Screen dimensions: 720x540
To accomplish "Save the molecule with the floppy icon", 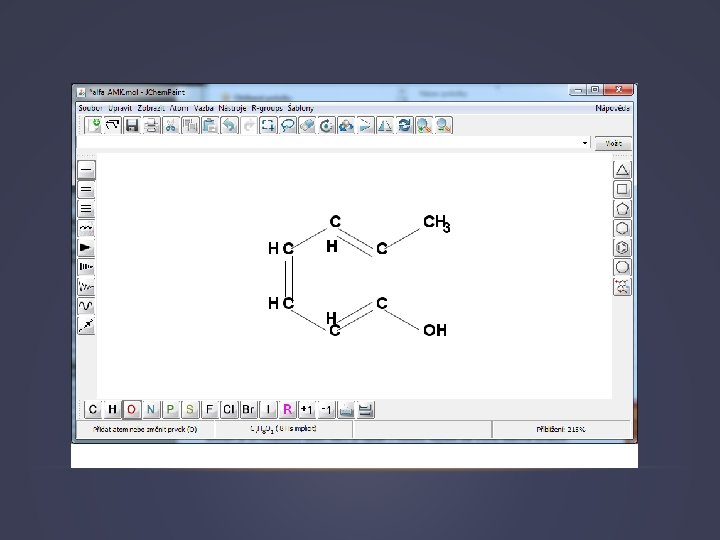I will tap(132, 125).
